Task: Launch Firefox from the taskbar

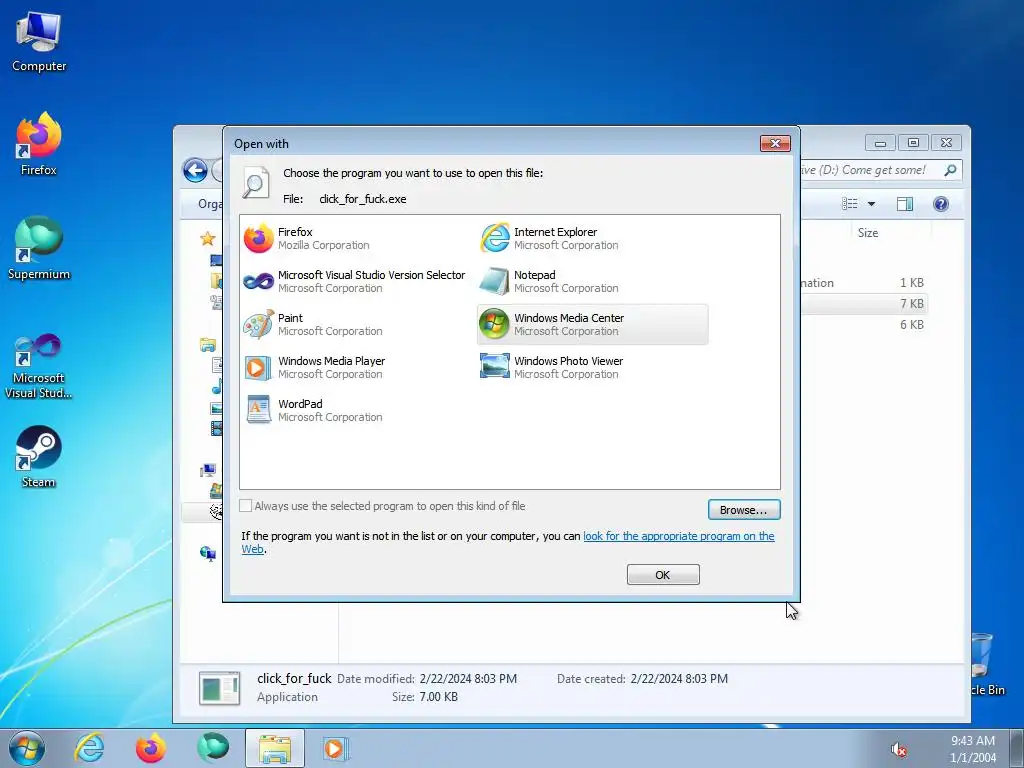Action: (x=151, y=748)
